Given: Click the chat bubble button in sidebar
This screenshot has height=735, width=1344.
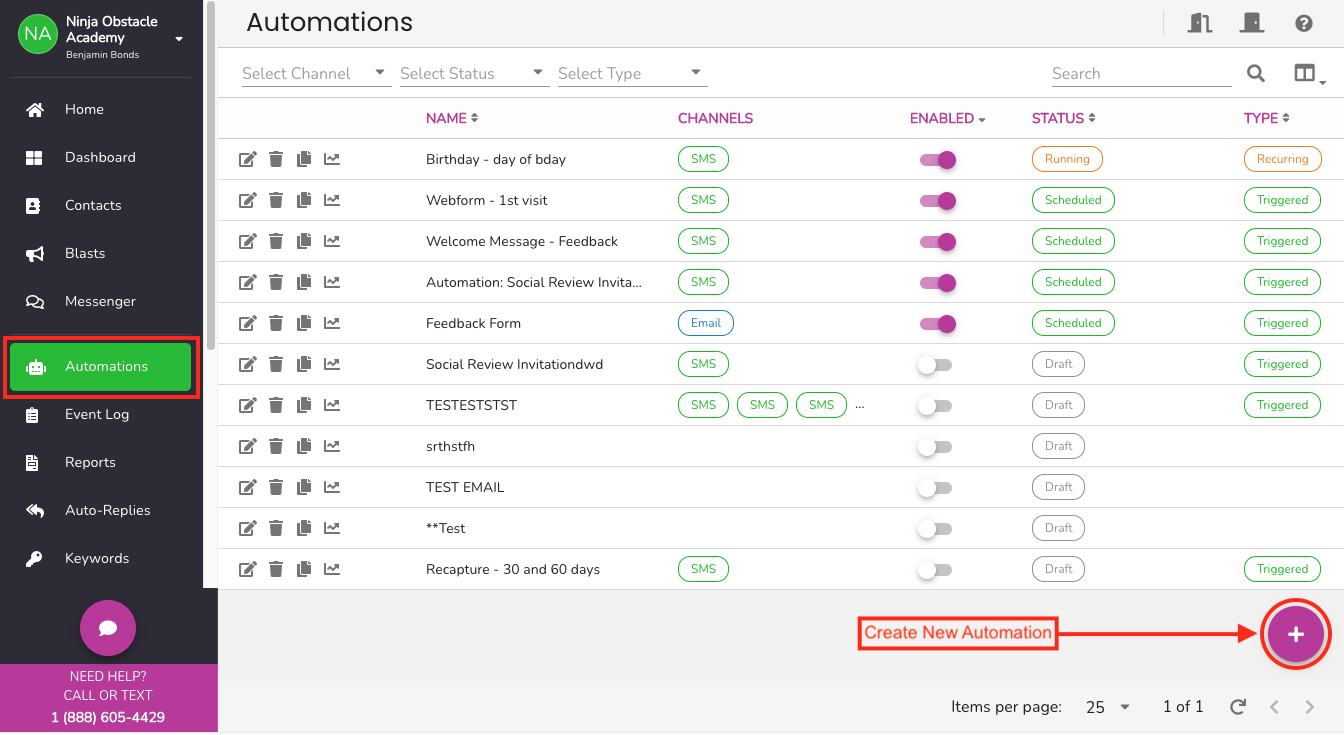Looking at the screenshot, I should coord(108,628).
